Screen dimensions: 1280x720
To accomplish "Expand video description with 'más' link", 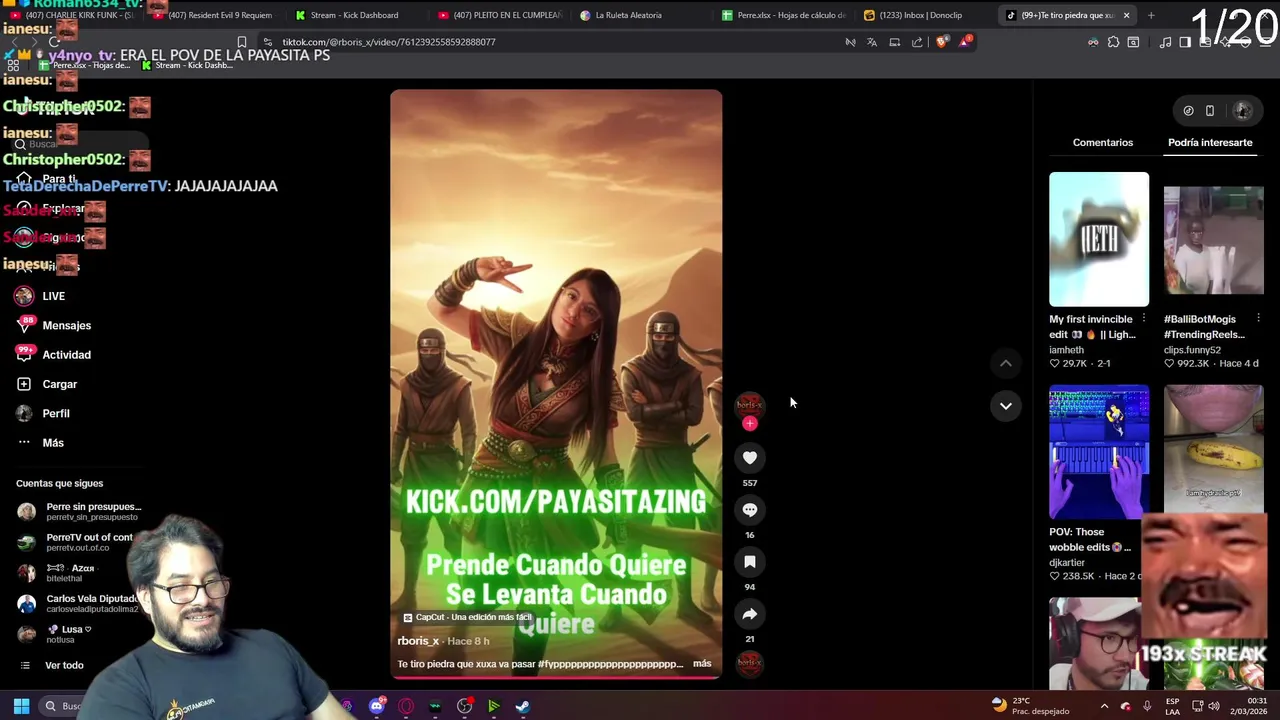I will [x=702, y=664].
